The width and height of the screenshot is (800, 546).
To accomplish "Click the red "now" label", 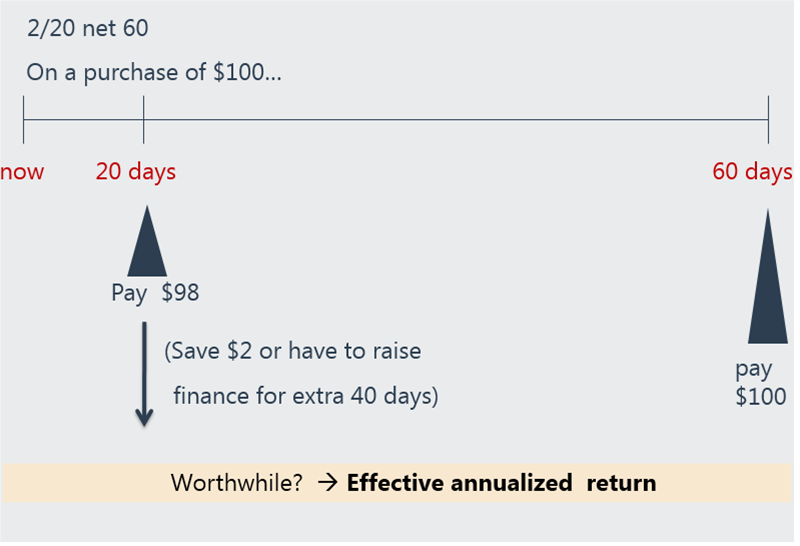I will coord(22,172).
